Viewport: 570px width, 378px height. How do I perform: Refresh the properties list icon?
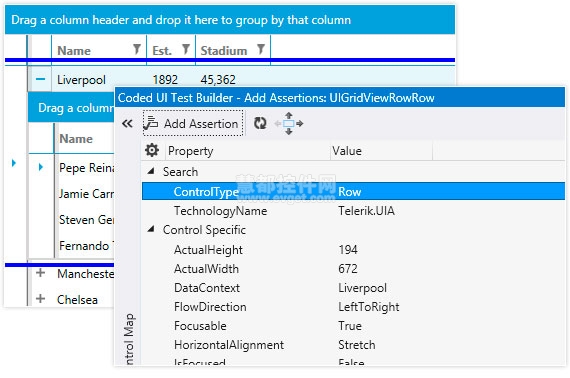pyautogui.click(x=260, y=123)
